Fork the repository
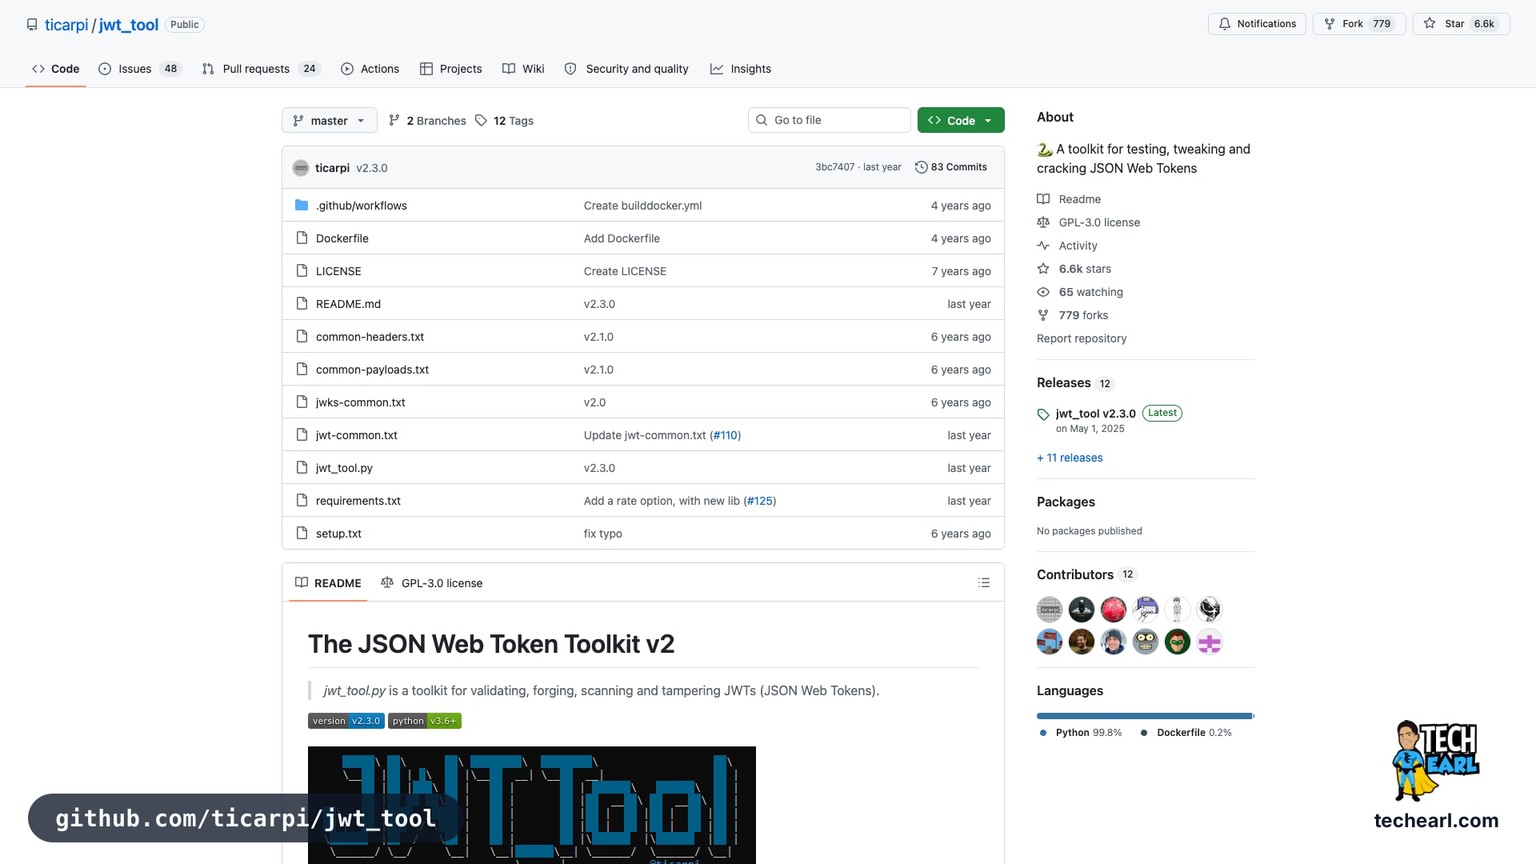The height and width of the screenshot is (864, 1536). [1359, 24]
